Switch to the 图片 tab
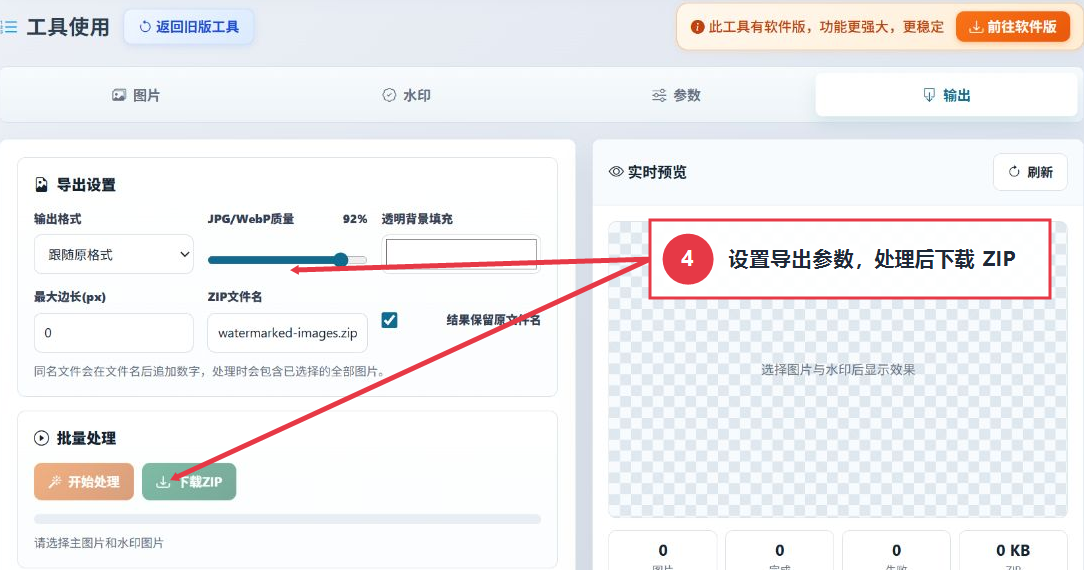 click(x=136, y=95)
